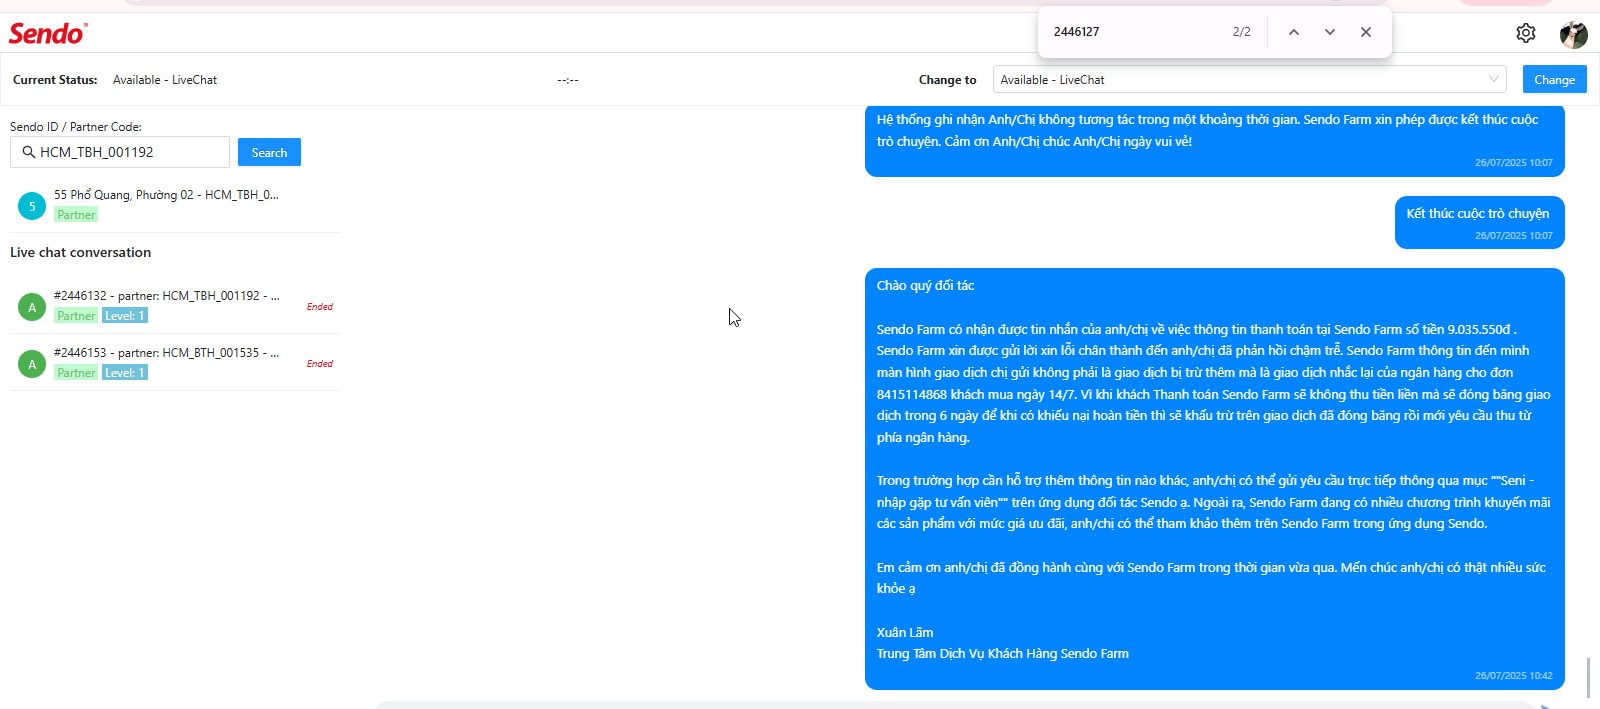
Task: Select the 55 Phổ Quang partner result
Action: [175, 204]
